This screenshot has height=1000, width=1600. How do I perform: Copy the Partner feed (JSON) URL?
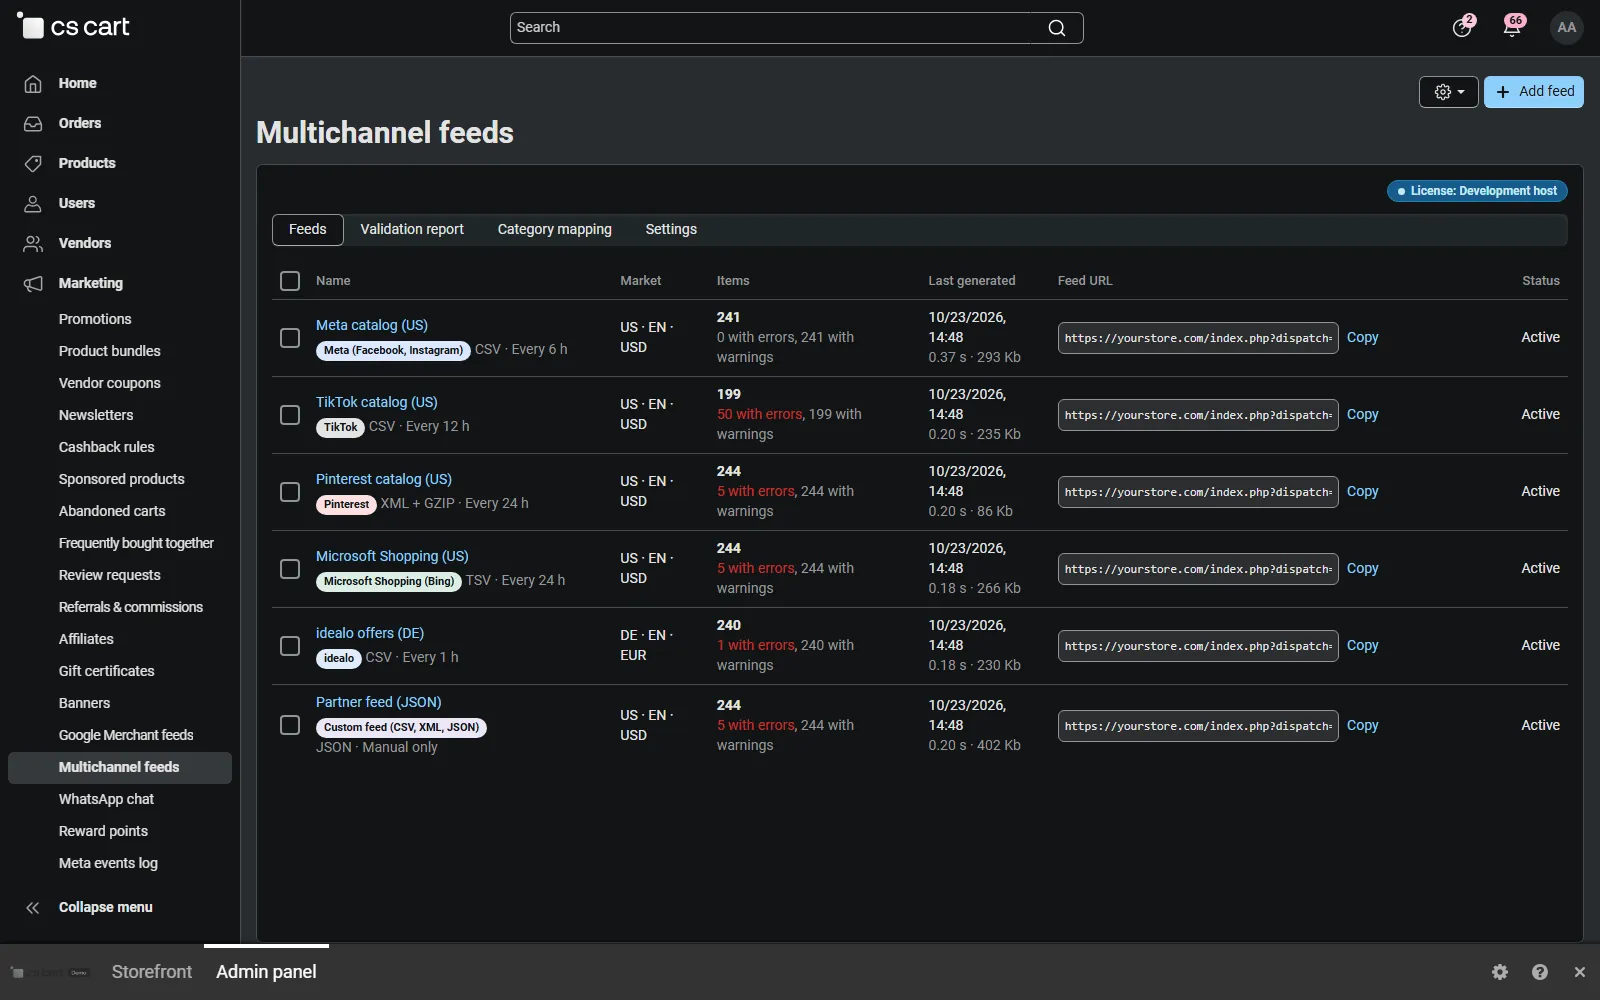[x=1362, y=726]
